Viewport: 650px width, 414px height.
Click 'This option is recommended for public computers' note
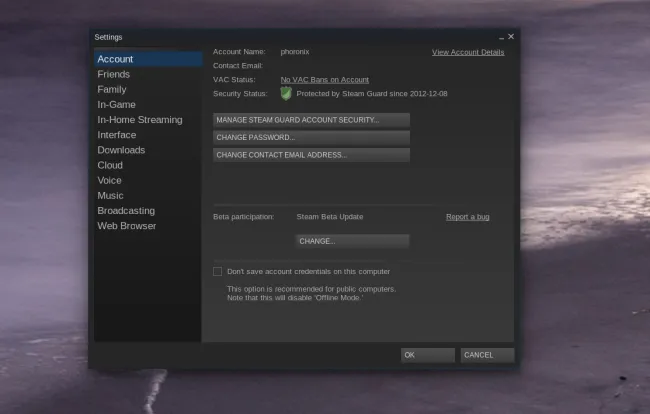(311, 289)
